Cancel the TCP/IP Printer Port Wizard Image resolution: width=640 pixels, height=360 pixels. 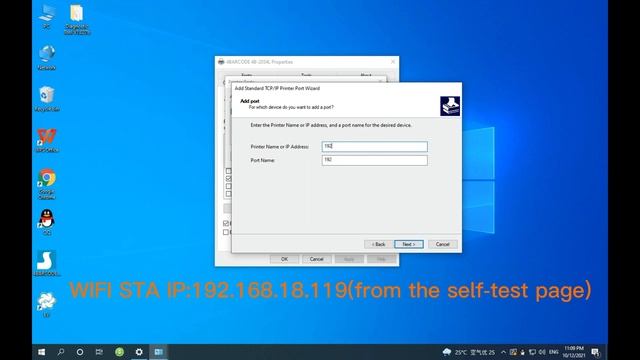pos(442,244)
